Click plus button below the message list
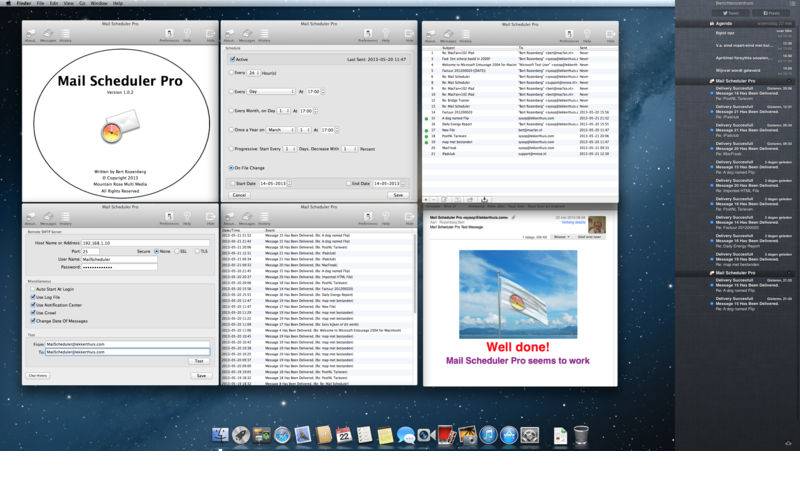Viewport: 800px width, 500px height. coord(426,199)
